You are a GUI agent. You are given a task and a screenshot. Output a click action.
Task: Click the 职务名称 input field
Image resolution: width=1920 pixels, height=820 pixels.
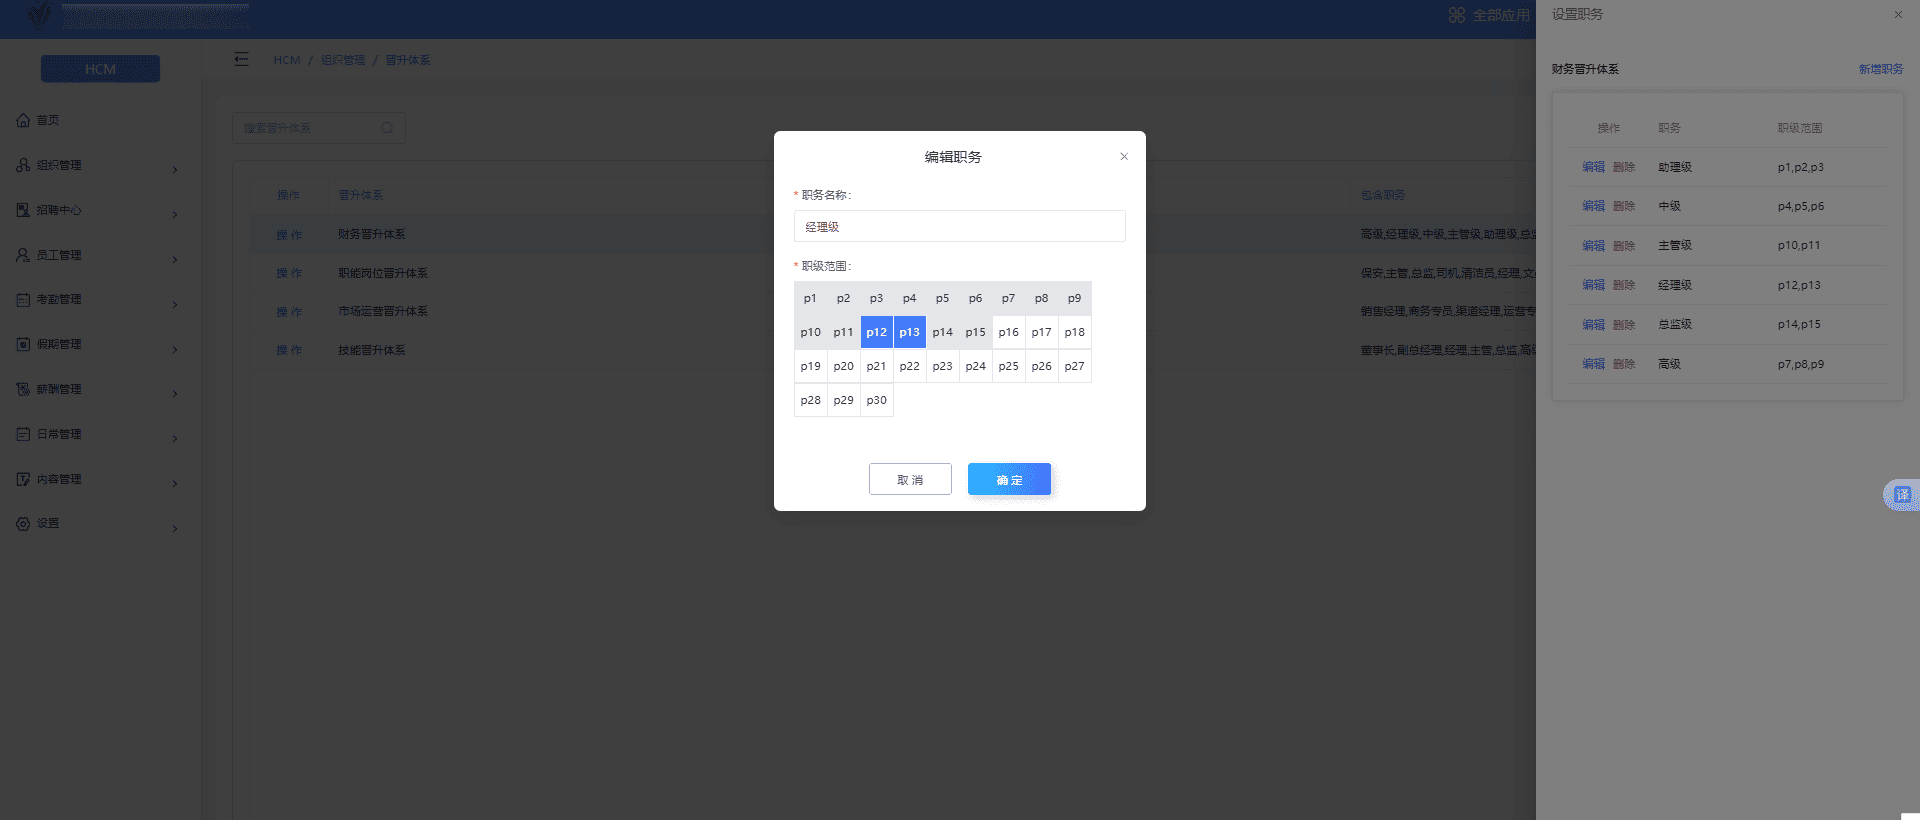click(959, 227)
